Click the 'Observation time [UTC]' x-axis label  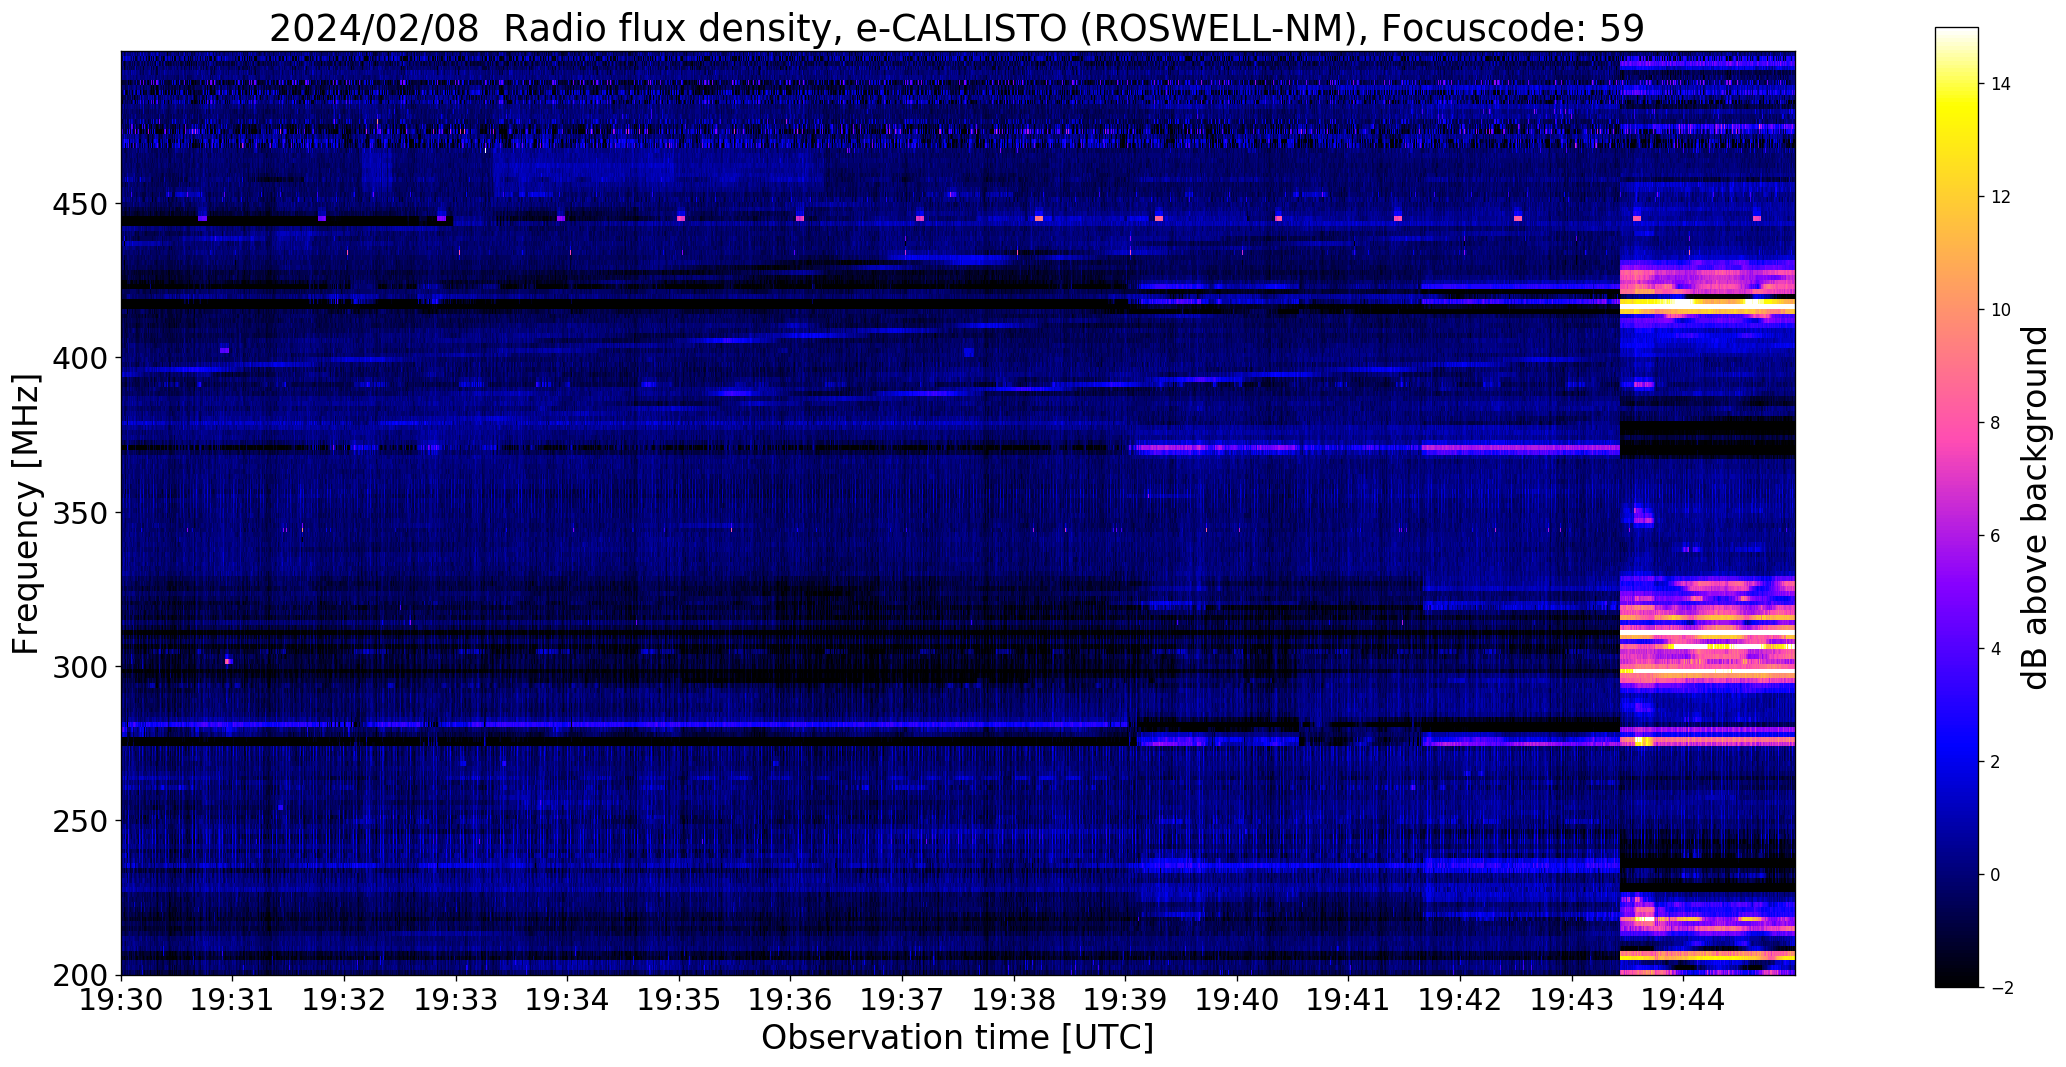tap(957, 1038)
